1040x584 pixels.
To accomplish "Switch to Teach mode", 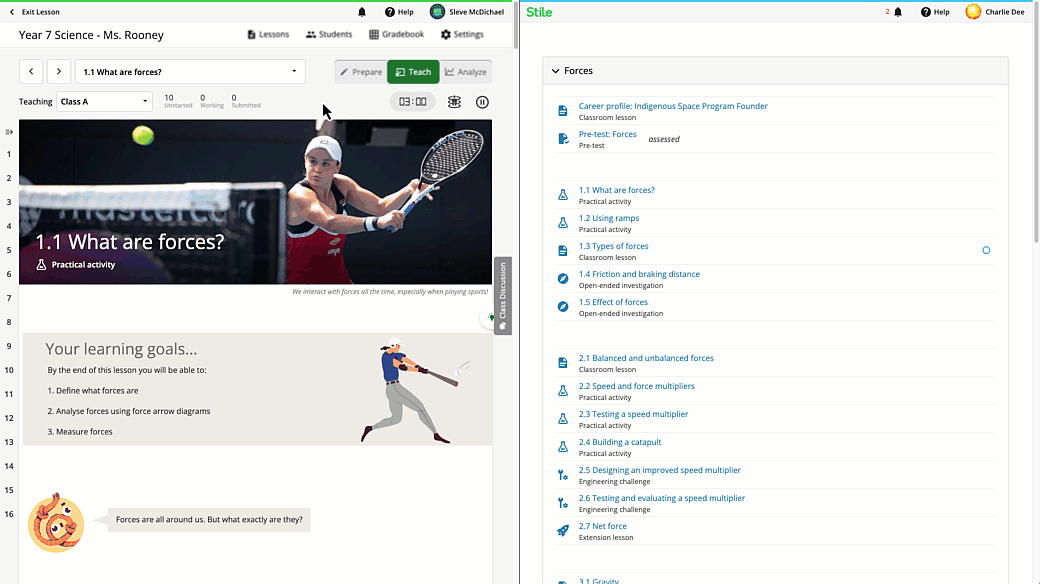I will (x=413, y=72).
